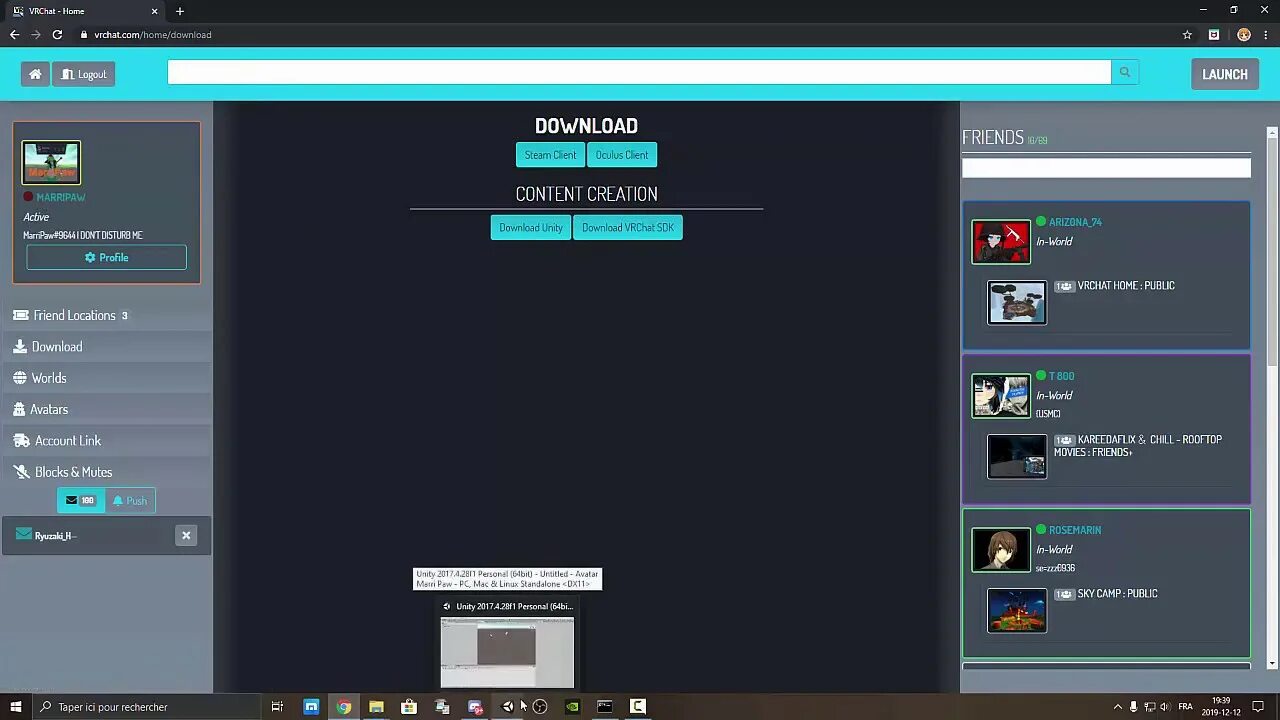Open a new browser tab

point(180,11)
